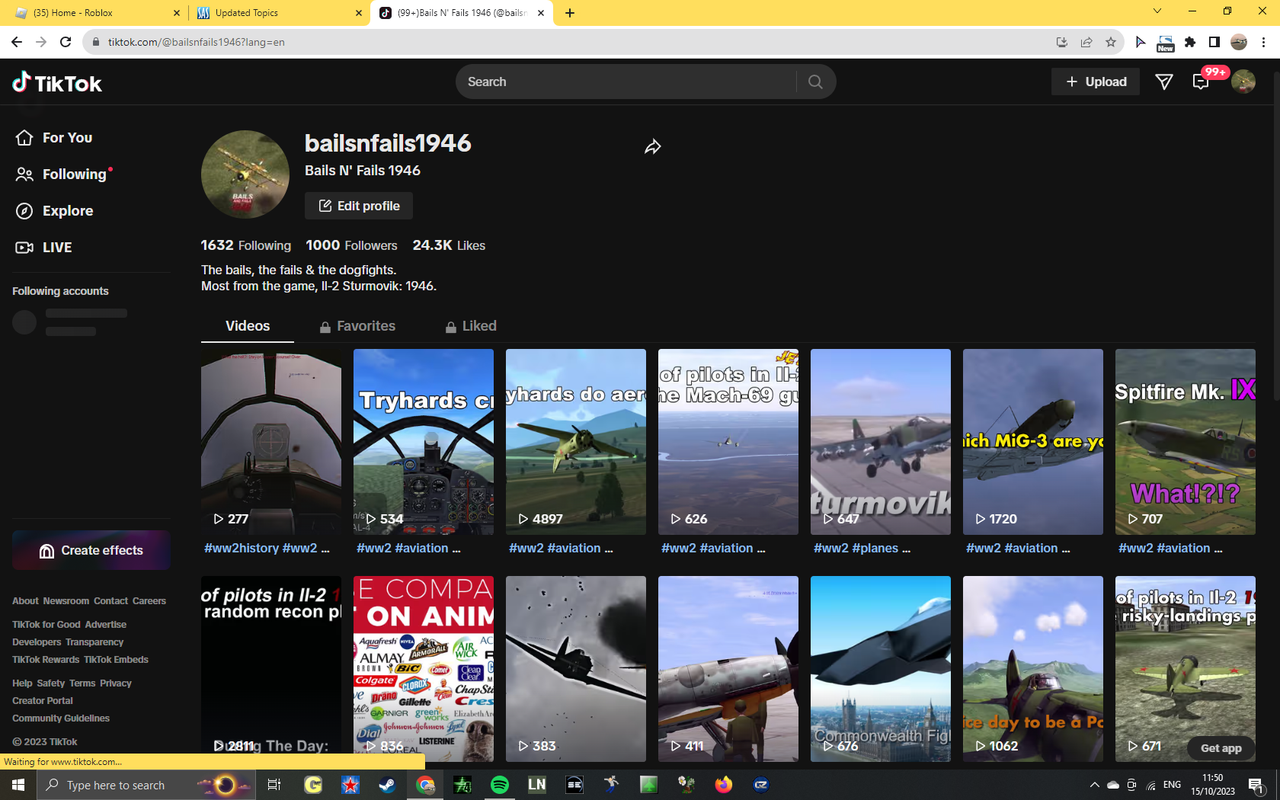This screenshot has width=1280, height=800.
Task: Open the MiG-3 video with 1720 views
Action: tap(1033, 442)
